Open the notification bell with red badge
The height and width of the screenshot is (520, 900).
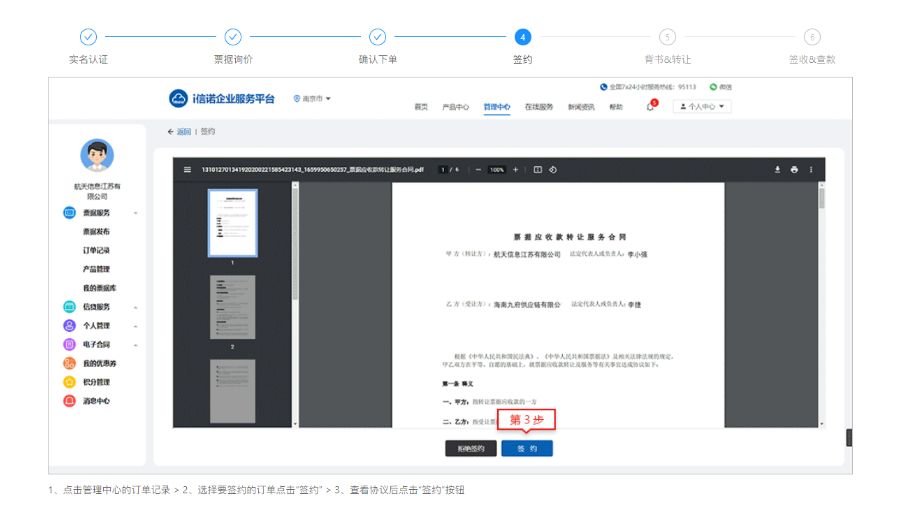[650, 106]
